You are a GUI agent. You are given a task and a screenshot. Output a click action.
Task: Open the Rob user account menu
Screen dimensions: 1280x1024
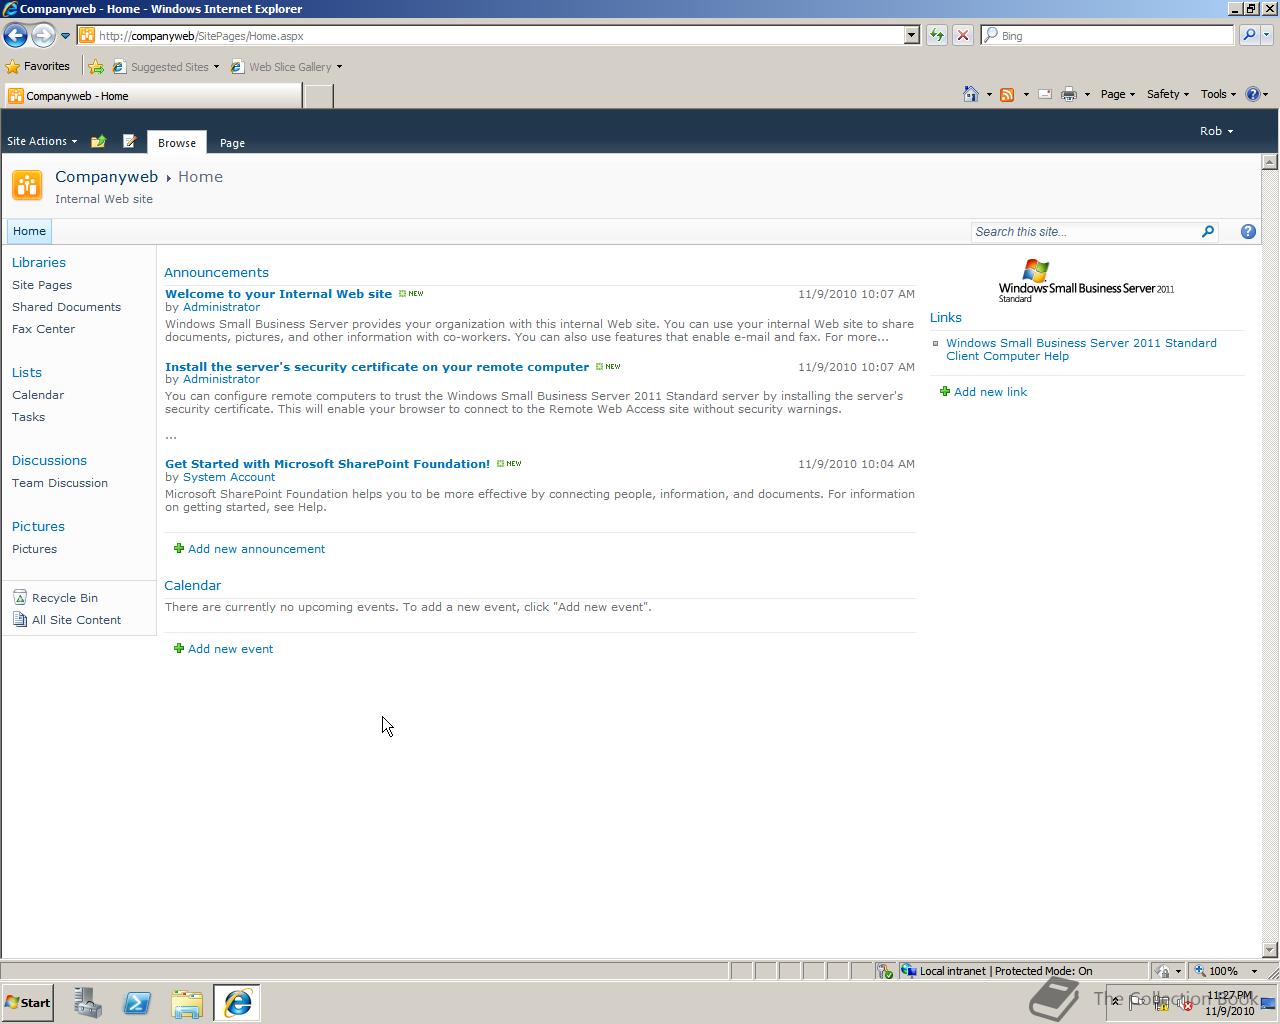(1216, 131)
